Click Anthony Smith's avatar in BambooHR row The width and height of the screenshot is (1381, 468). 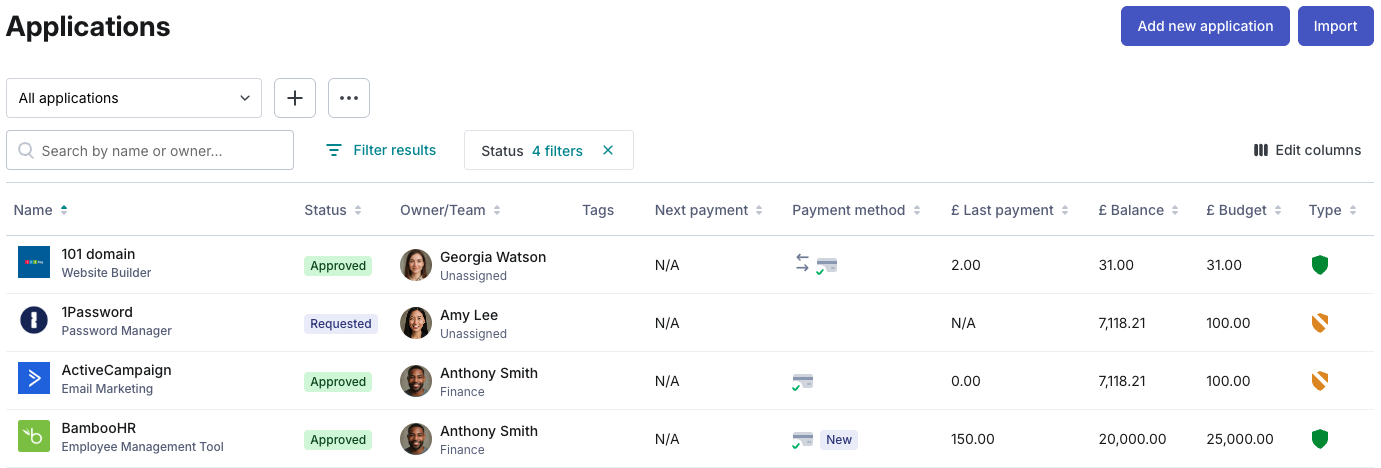[416, 439]
